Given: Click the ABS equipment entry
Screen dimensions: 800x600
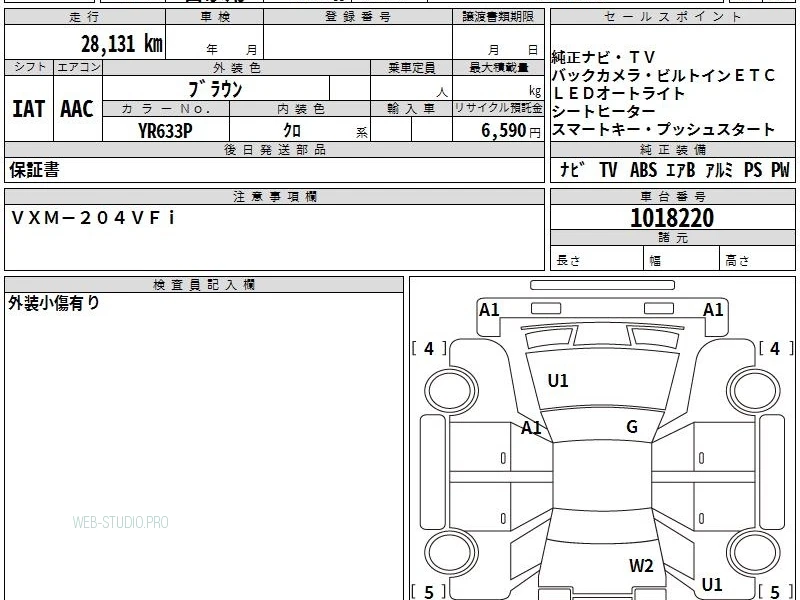Looking at the screenshot, I should pos(643,170).
